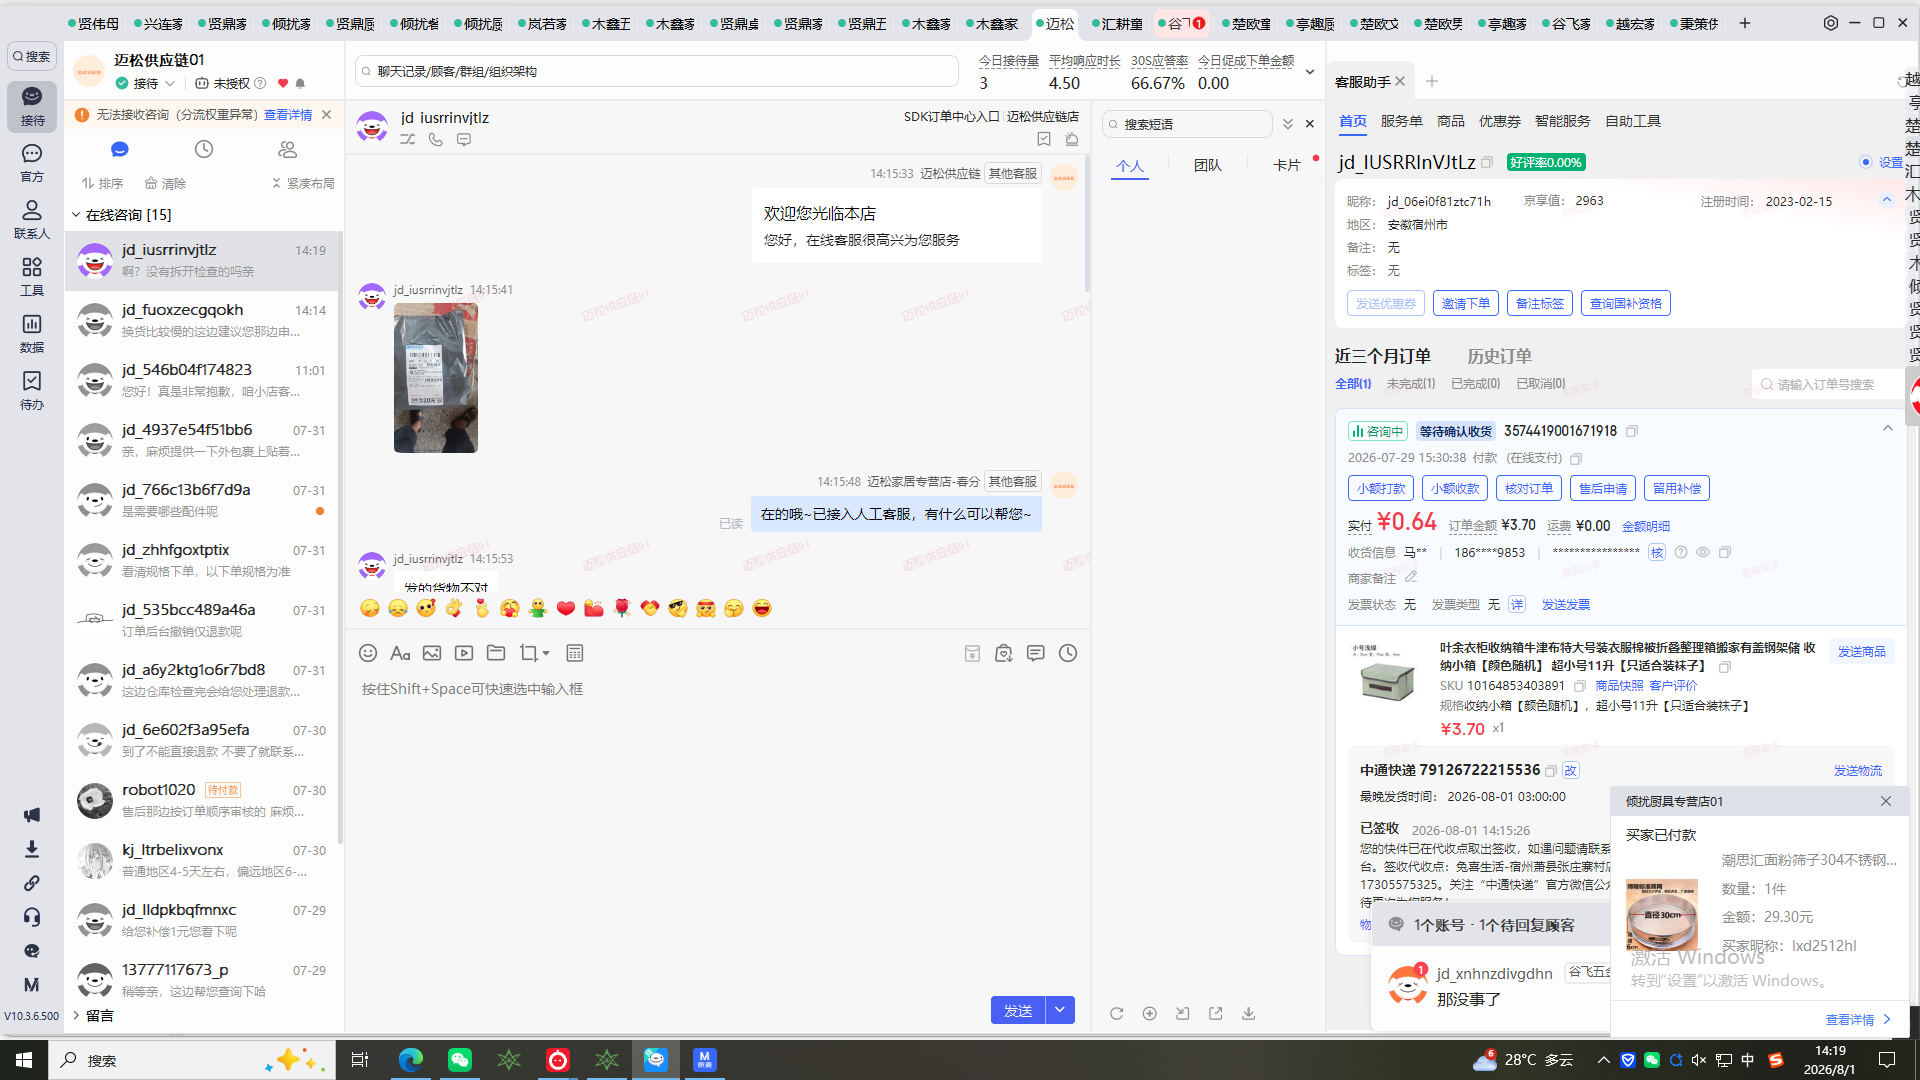This screenshot has height=1080, width=1920.
Task: Open the 联系人 contacts sidebar icon
Action: (x=32, y=219)
